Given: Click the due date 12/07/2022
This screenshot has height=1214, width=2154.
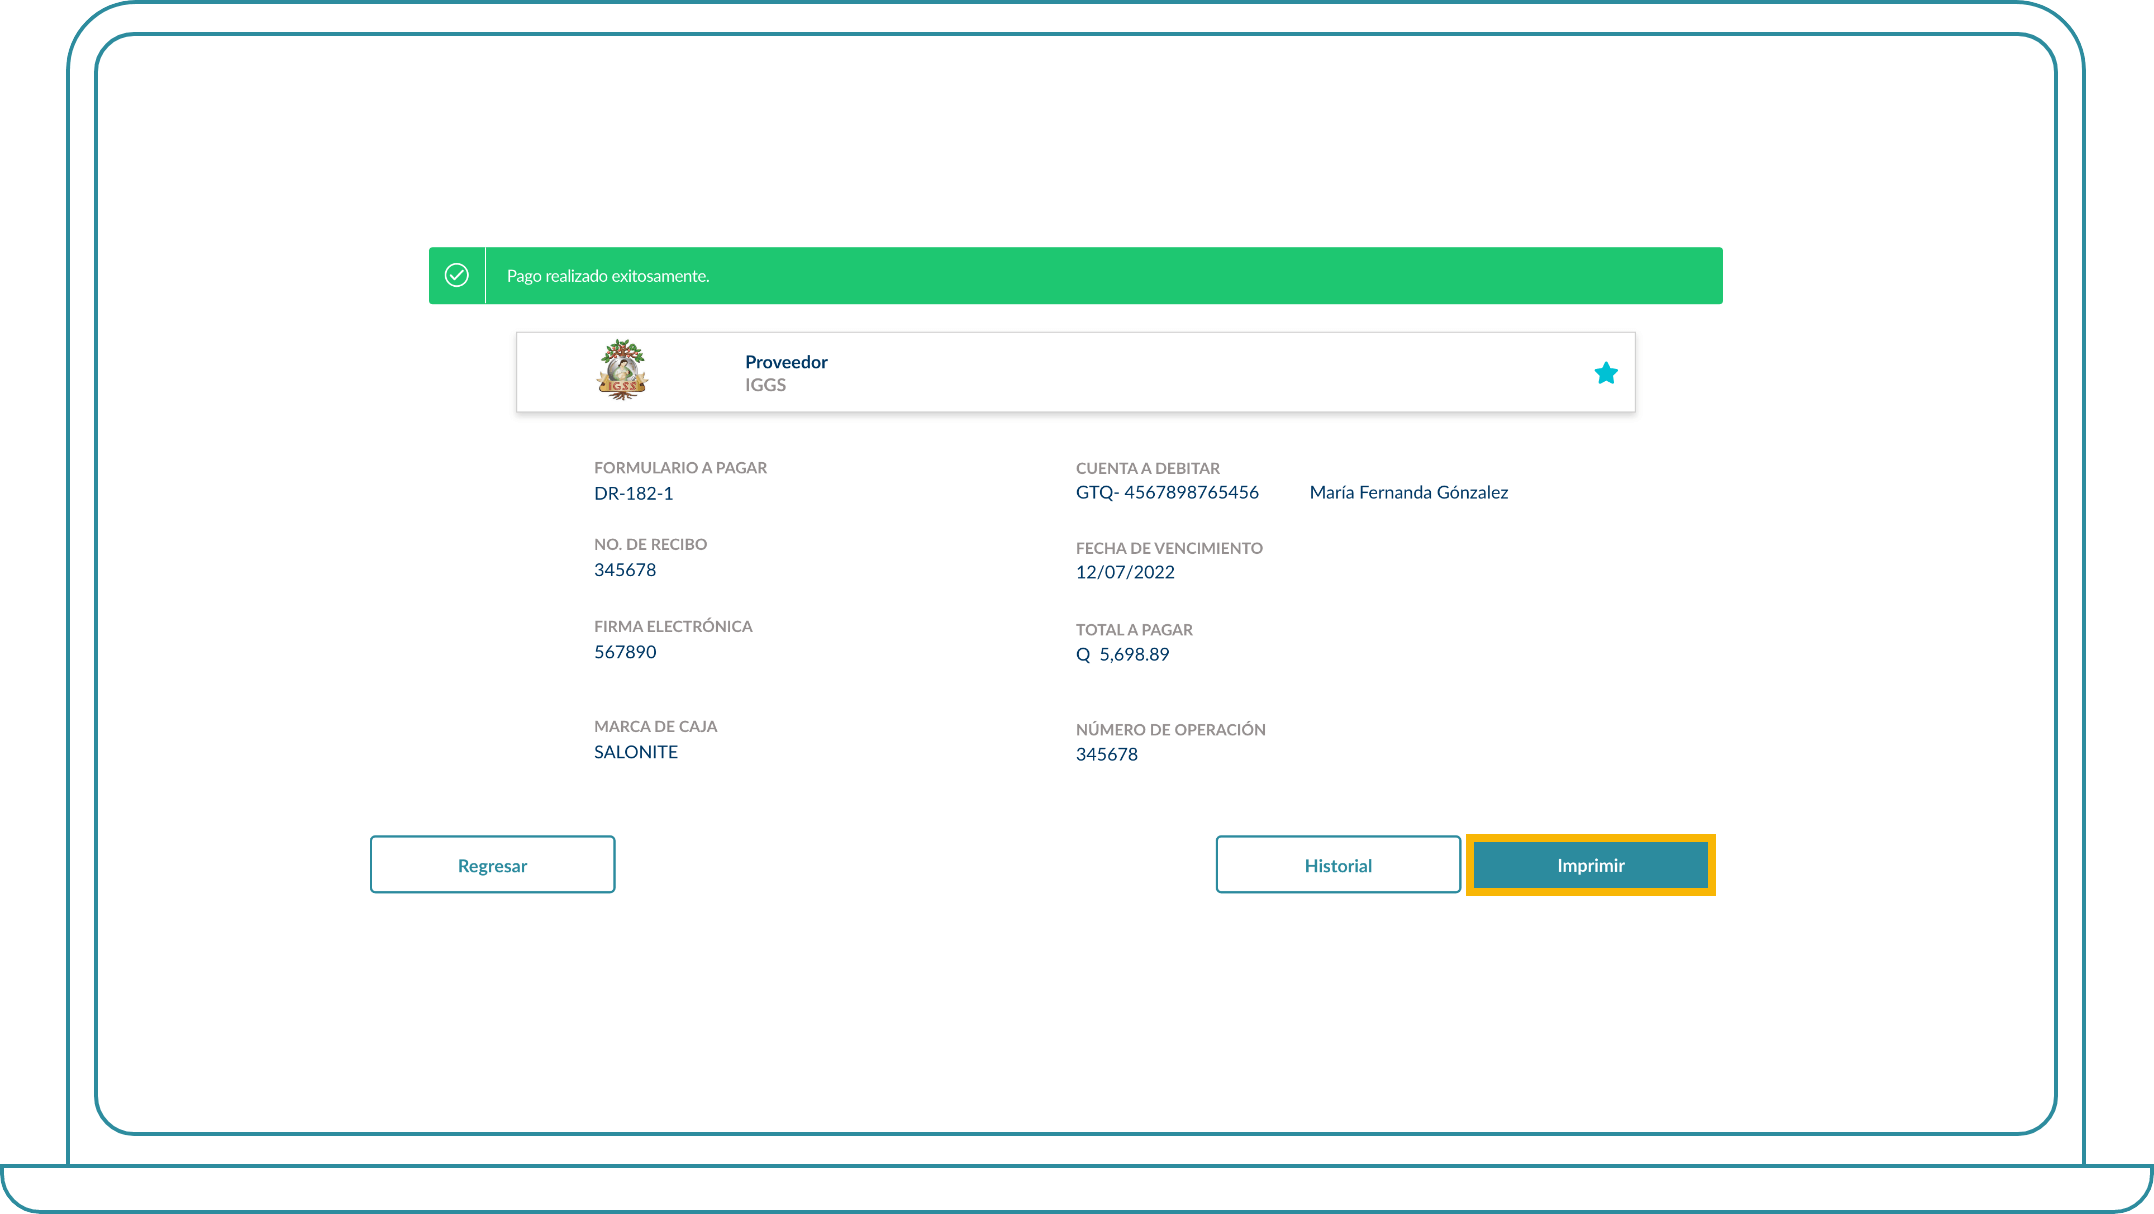Looking at the screenshot, I should [1124, 572].
